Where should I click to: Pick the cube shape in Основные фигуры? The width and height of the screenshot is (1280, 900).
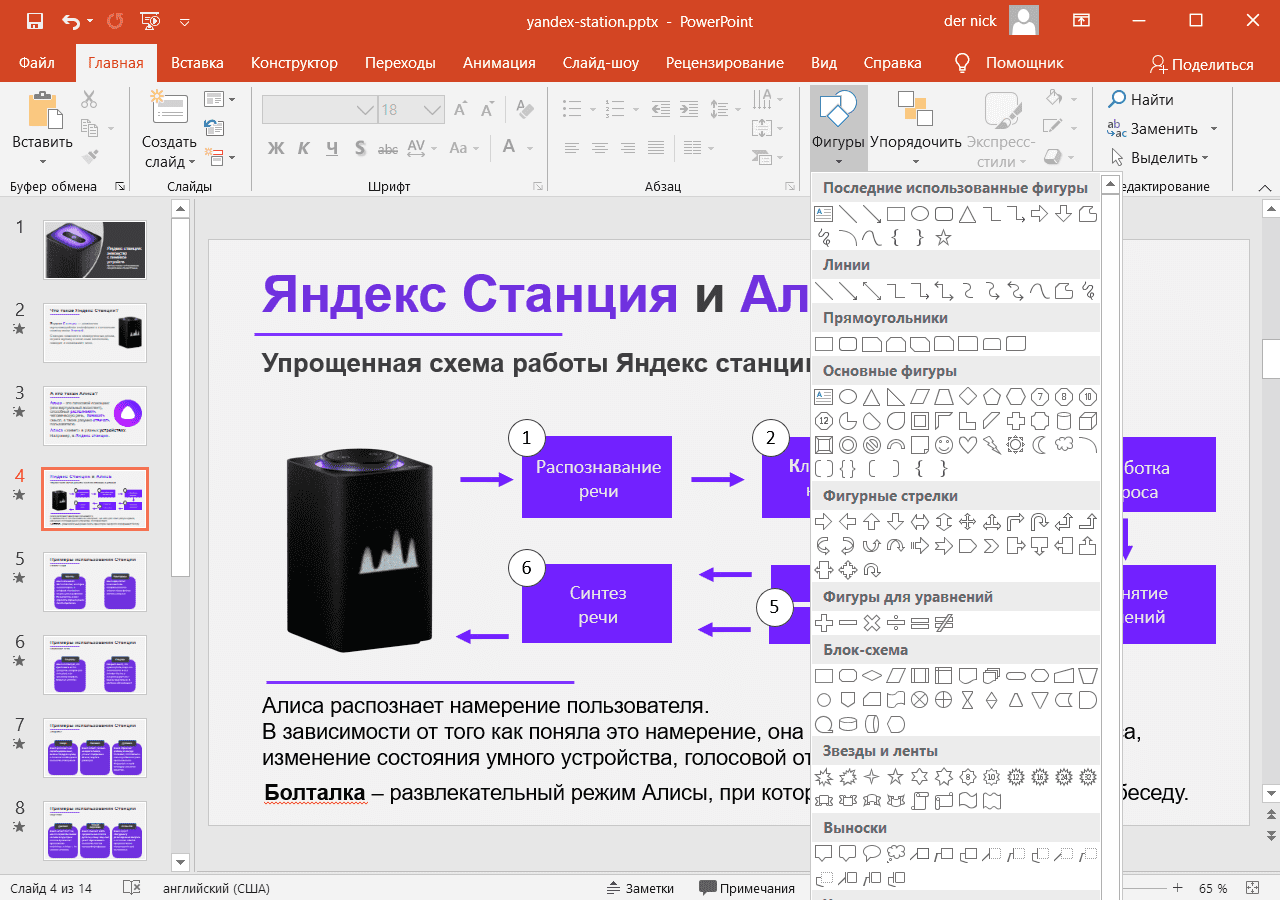pyautogui.click(x=1088, y=421)
